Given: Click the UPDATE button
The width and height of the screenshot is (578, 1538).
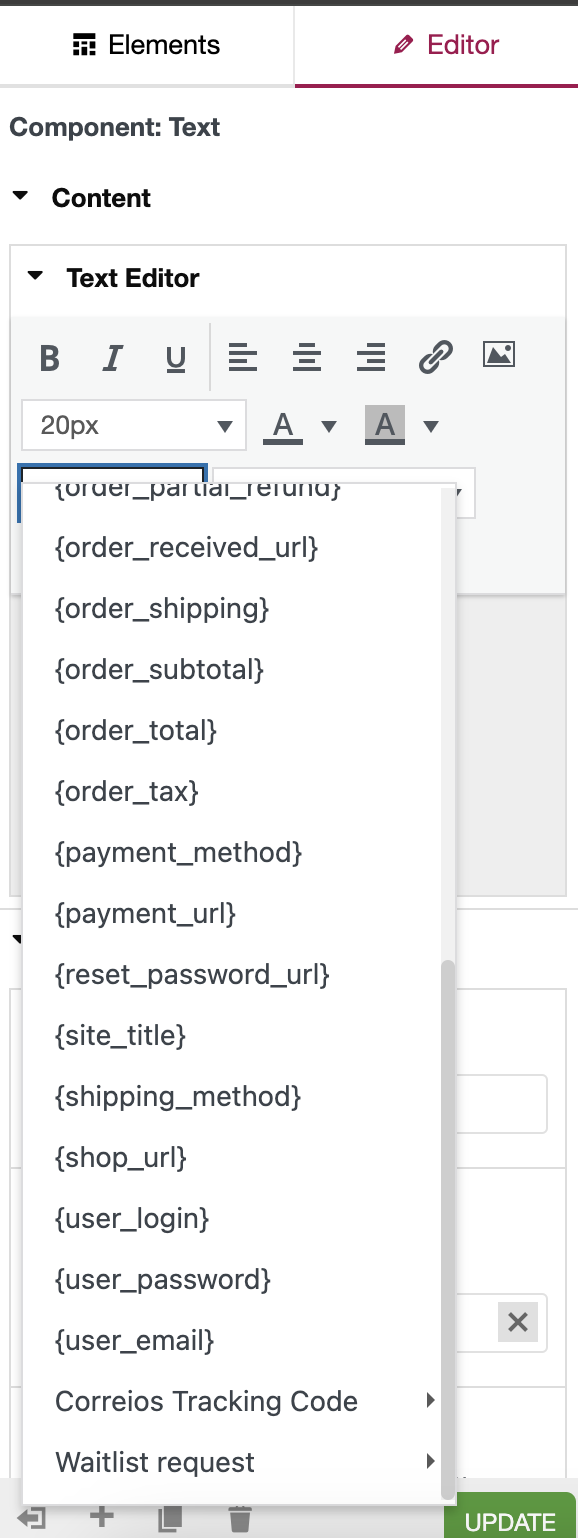Looking at the screenshot, I should tap(510, 1521).
